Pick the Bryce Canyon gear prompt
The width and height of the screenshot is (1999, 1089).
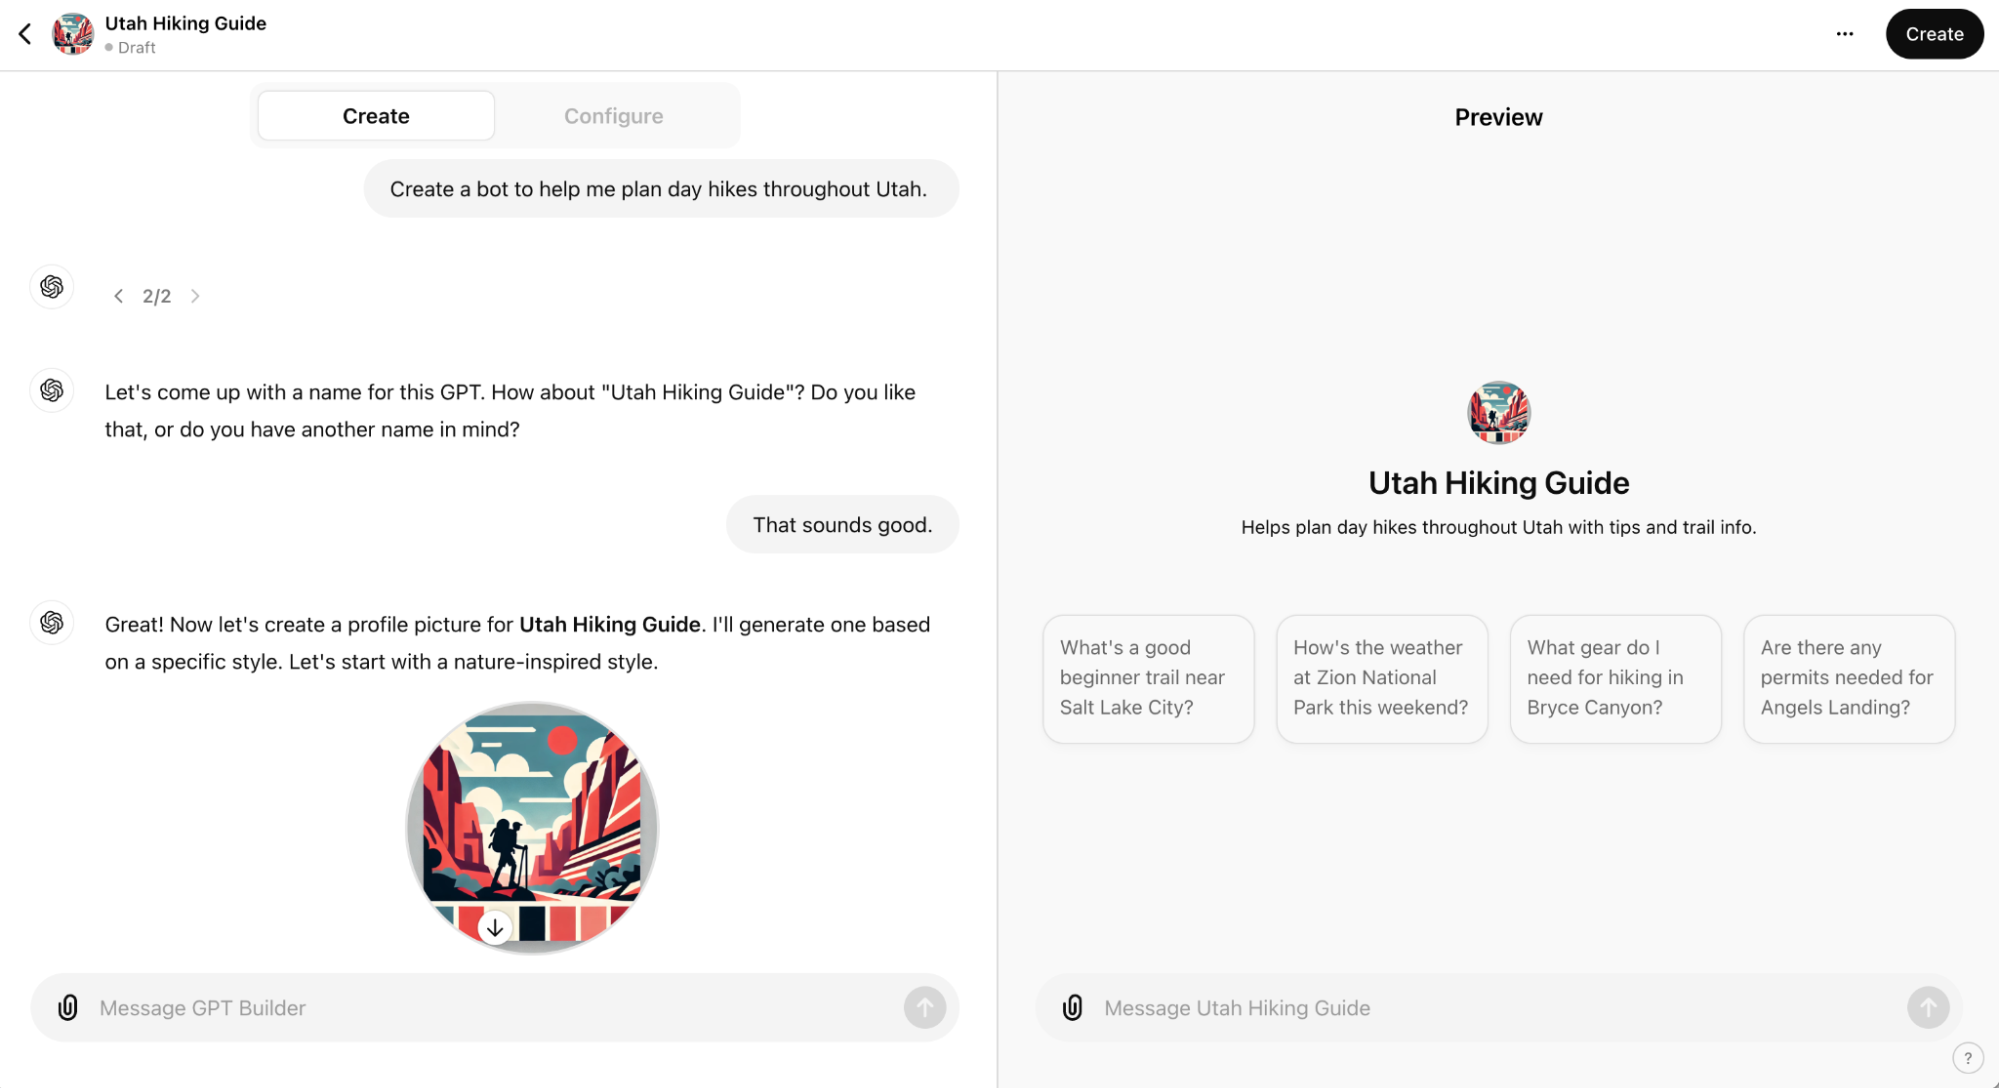coord(1615,678)
